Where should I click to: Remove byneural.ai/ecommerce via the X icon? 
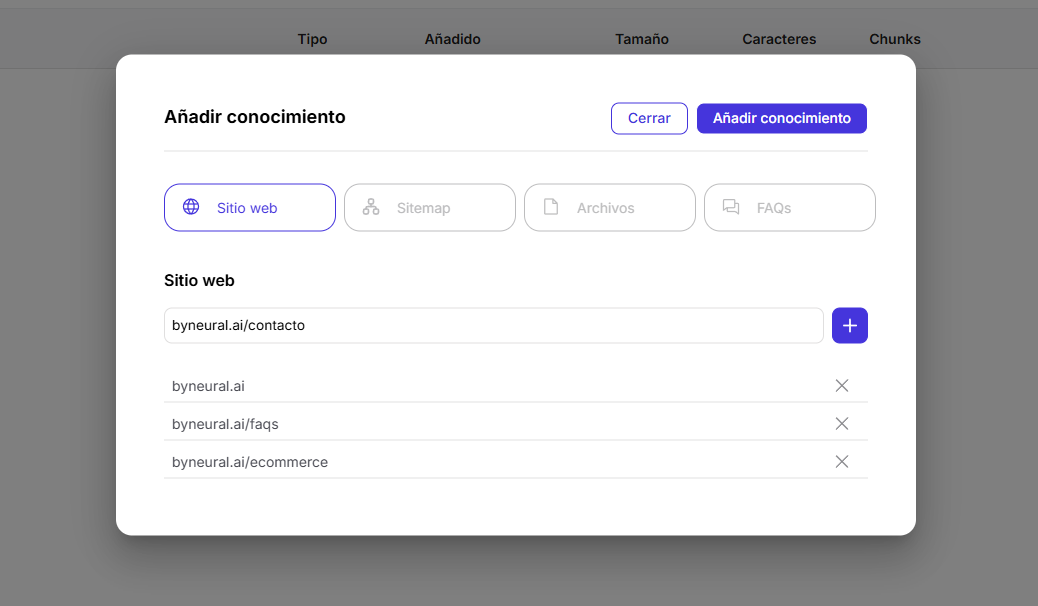(841, 461)
